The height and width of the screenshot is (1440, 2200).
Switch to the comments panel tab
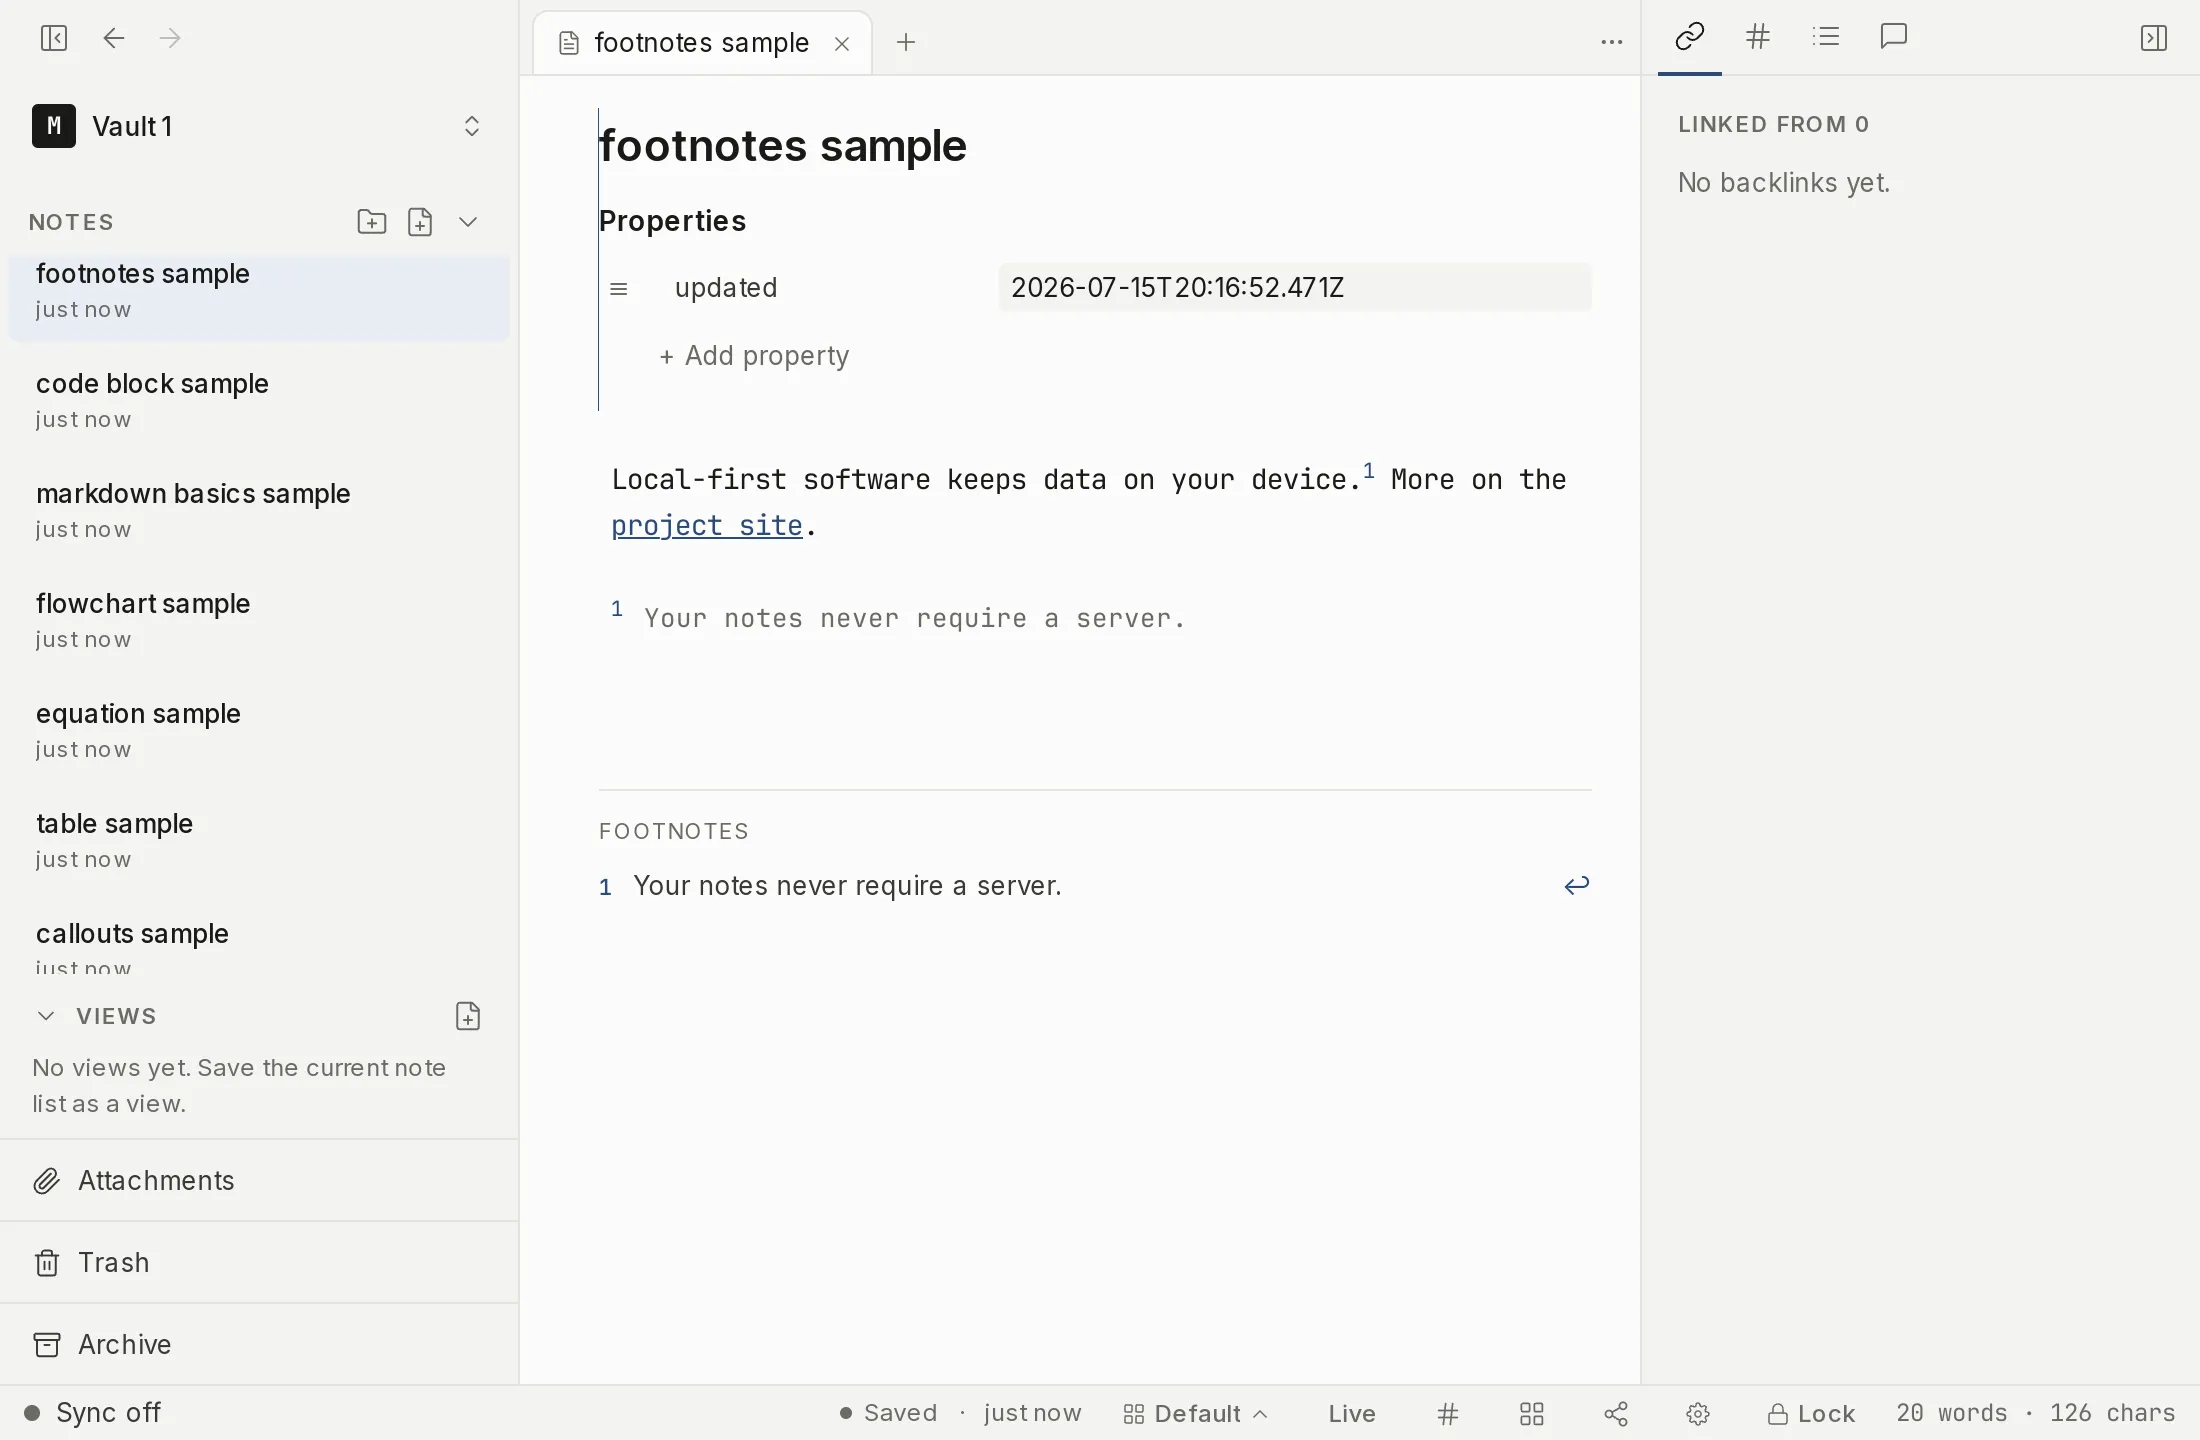click(1894, 37)
